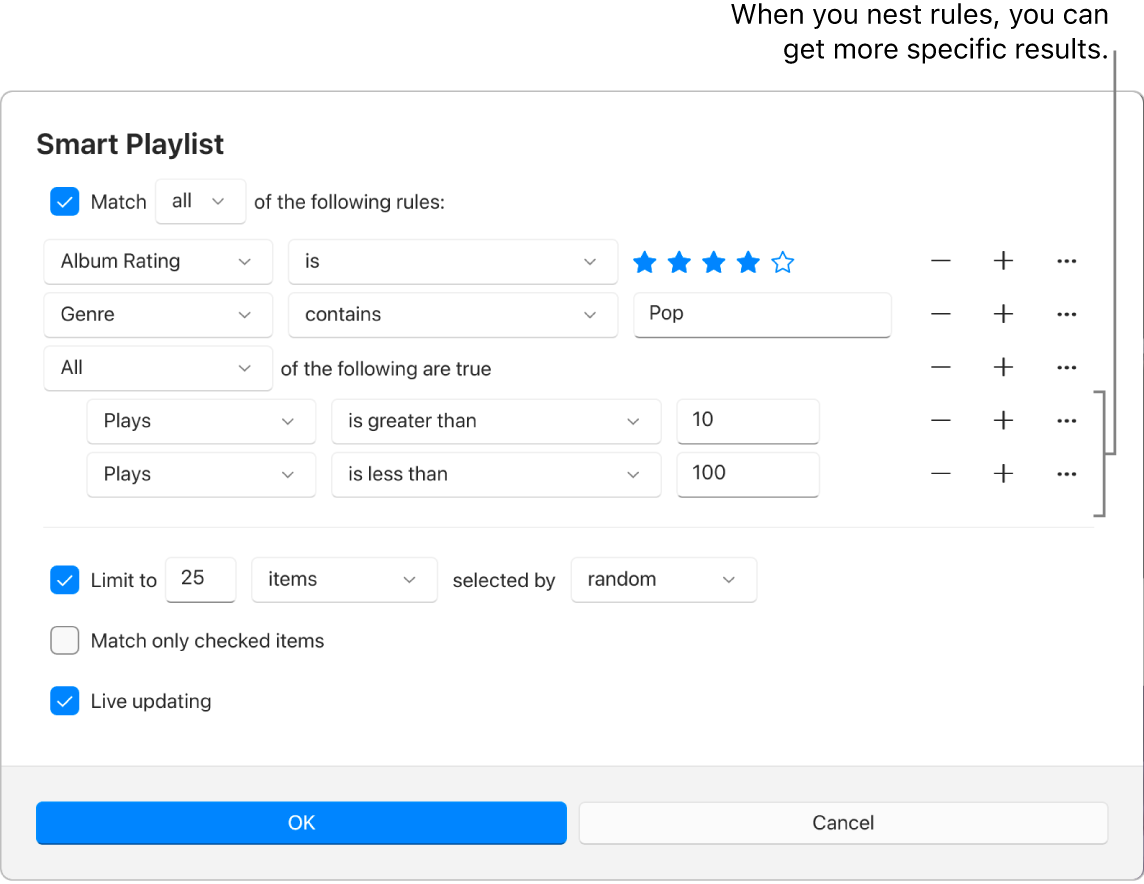This screenshot has width=1144, height=884.
Task: Open the Match all/any dropdown
Action: click(201, 201)
